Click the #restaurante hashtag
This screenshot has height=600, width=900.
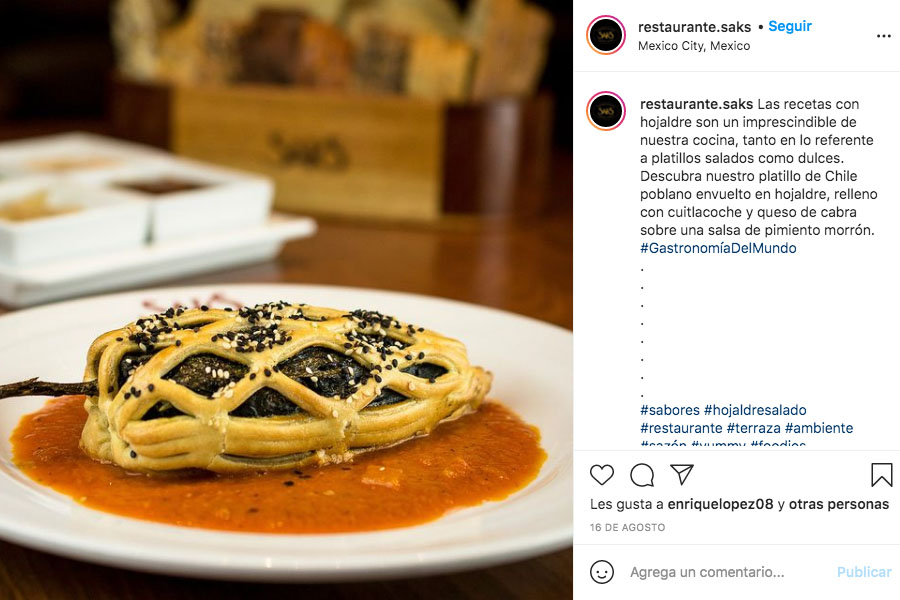681,428
